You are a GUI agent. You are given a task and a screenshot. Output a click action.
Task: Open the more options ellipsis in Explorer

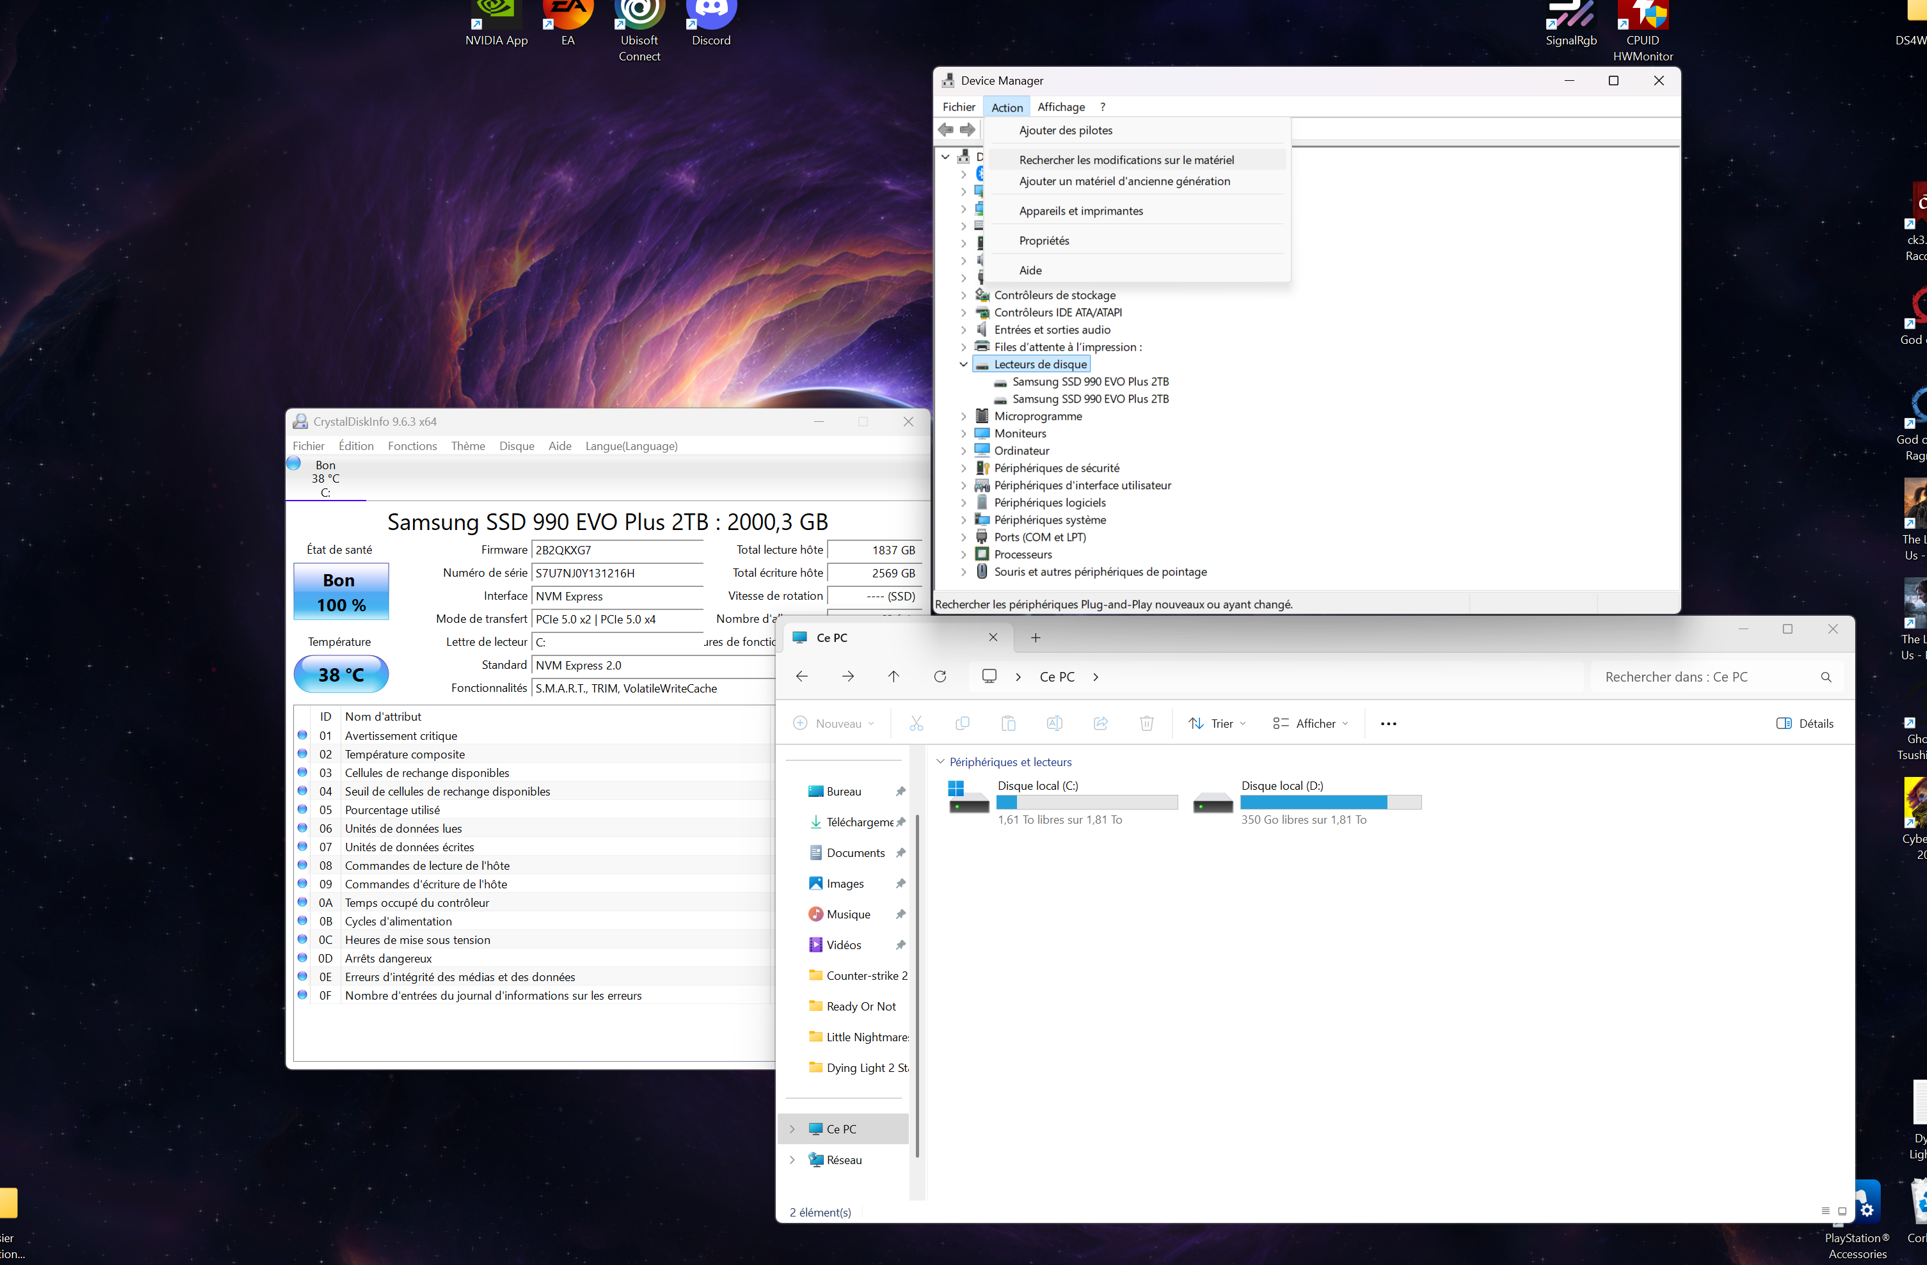(1388, 723)
